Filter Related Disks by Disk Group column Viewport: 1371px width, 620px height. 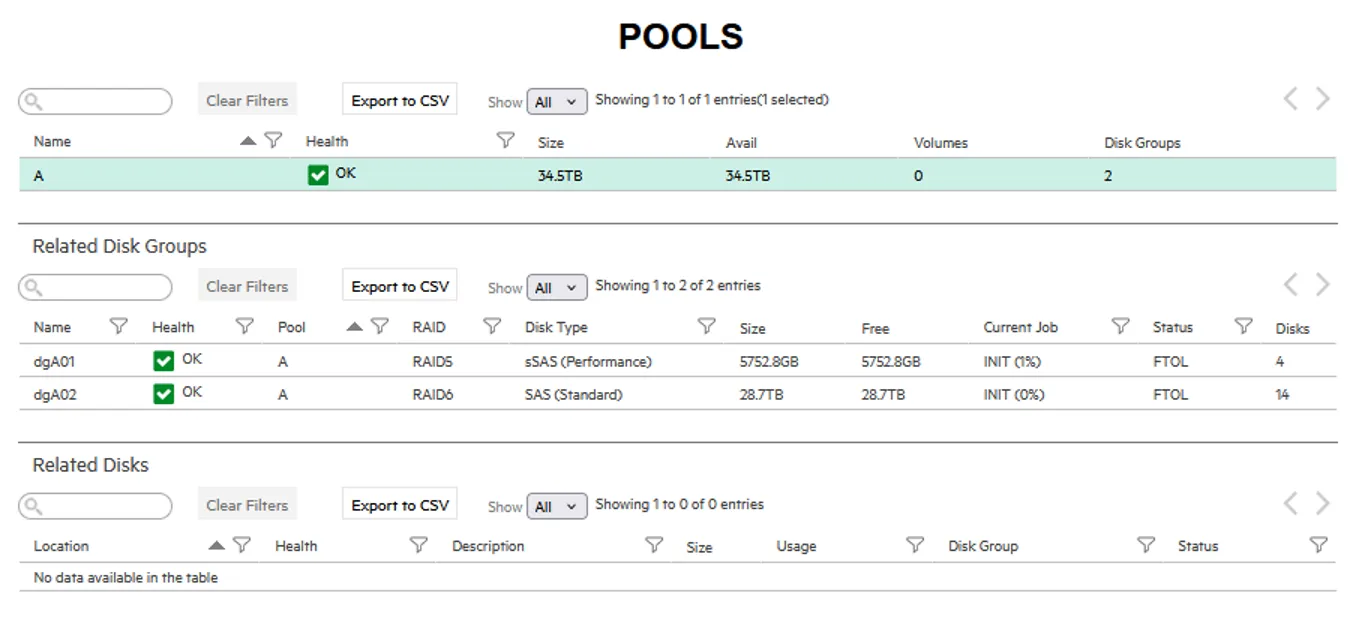tap(1146, 546)
